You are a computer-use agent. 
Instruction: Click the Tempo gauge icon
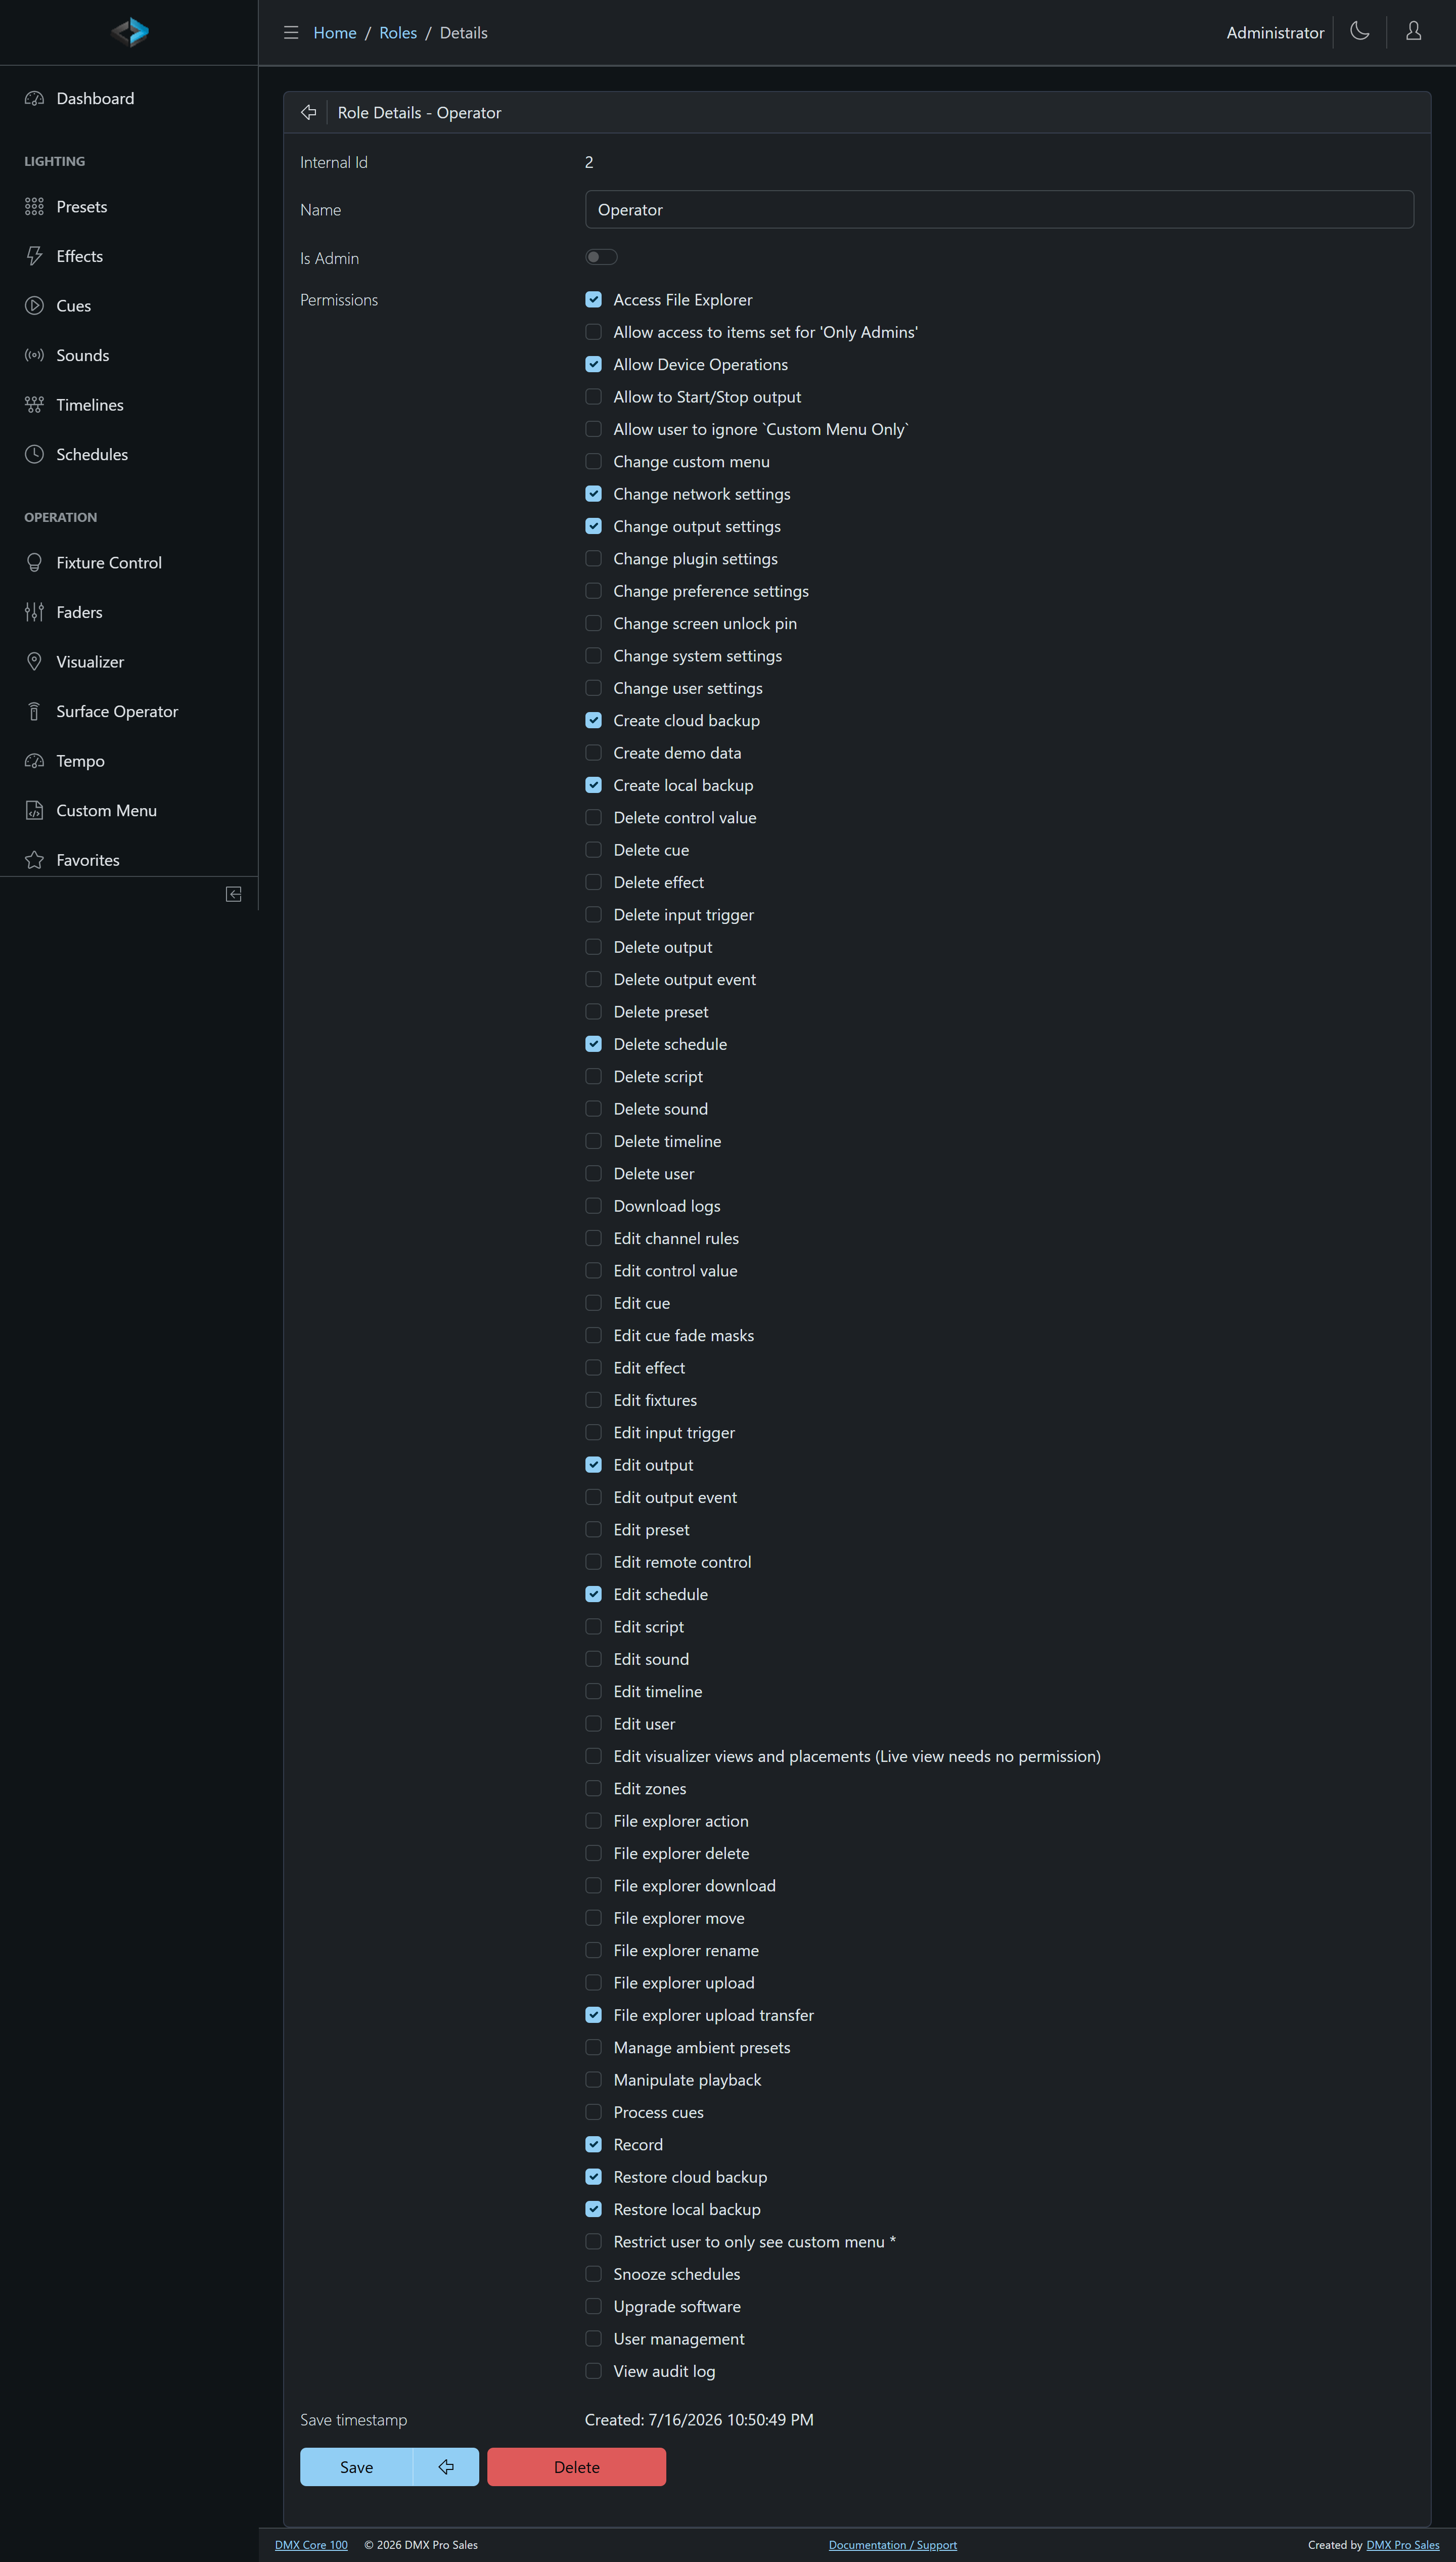tap(34, 761)
